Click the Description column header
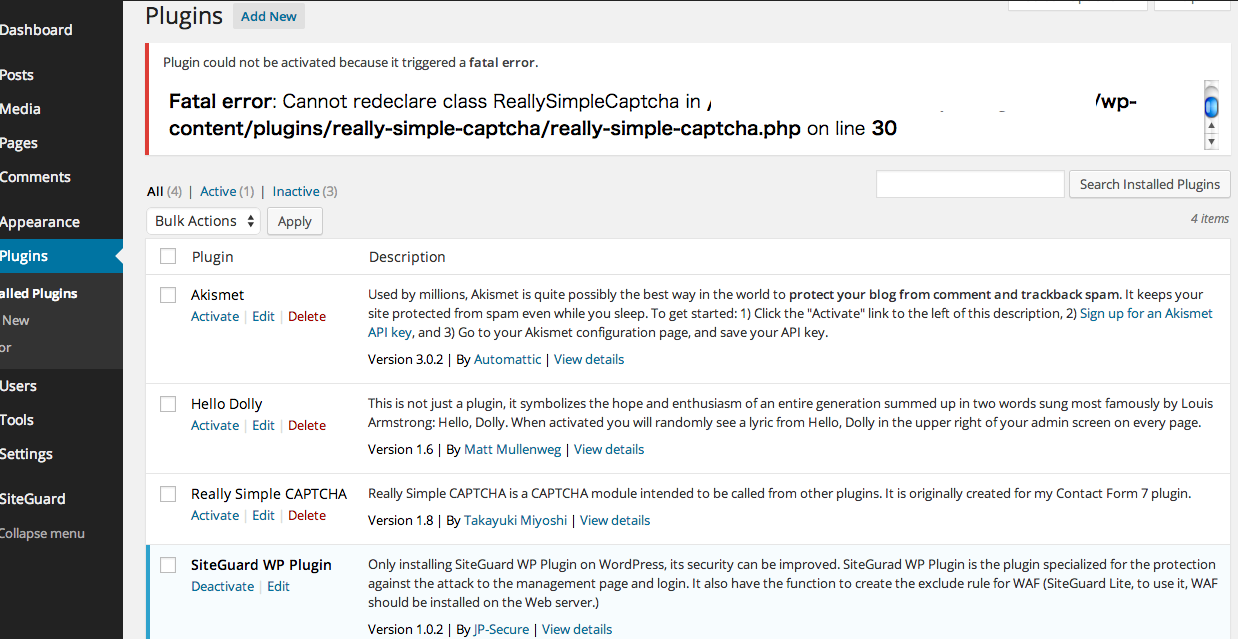1238x639 pixels. coord(407,257)
